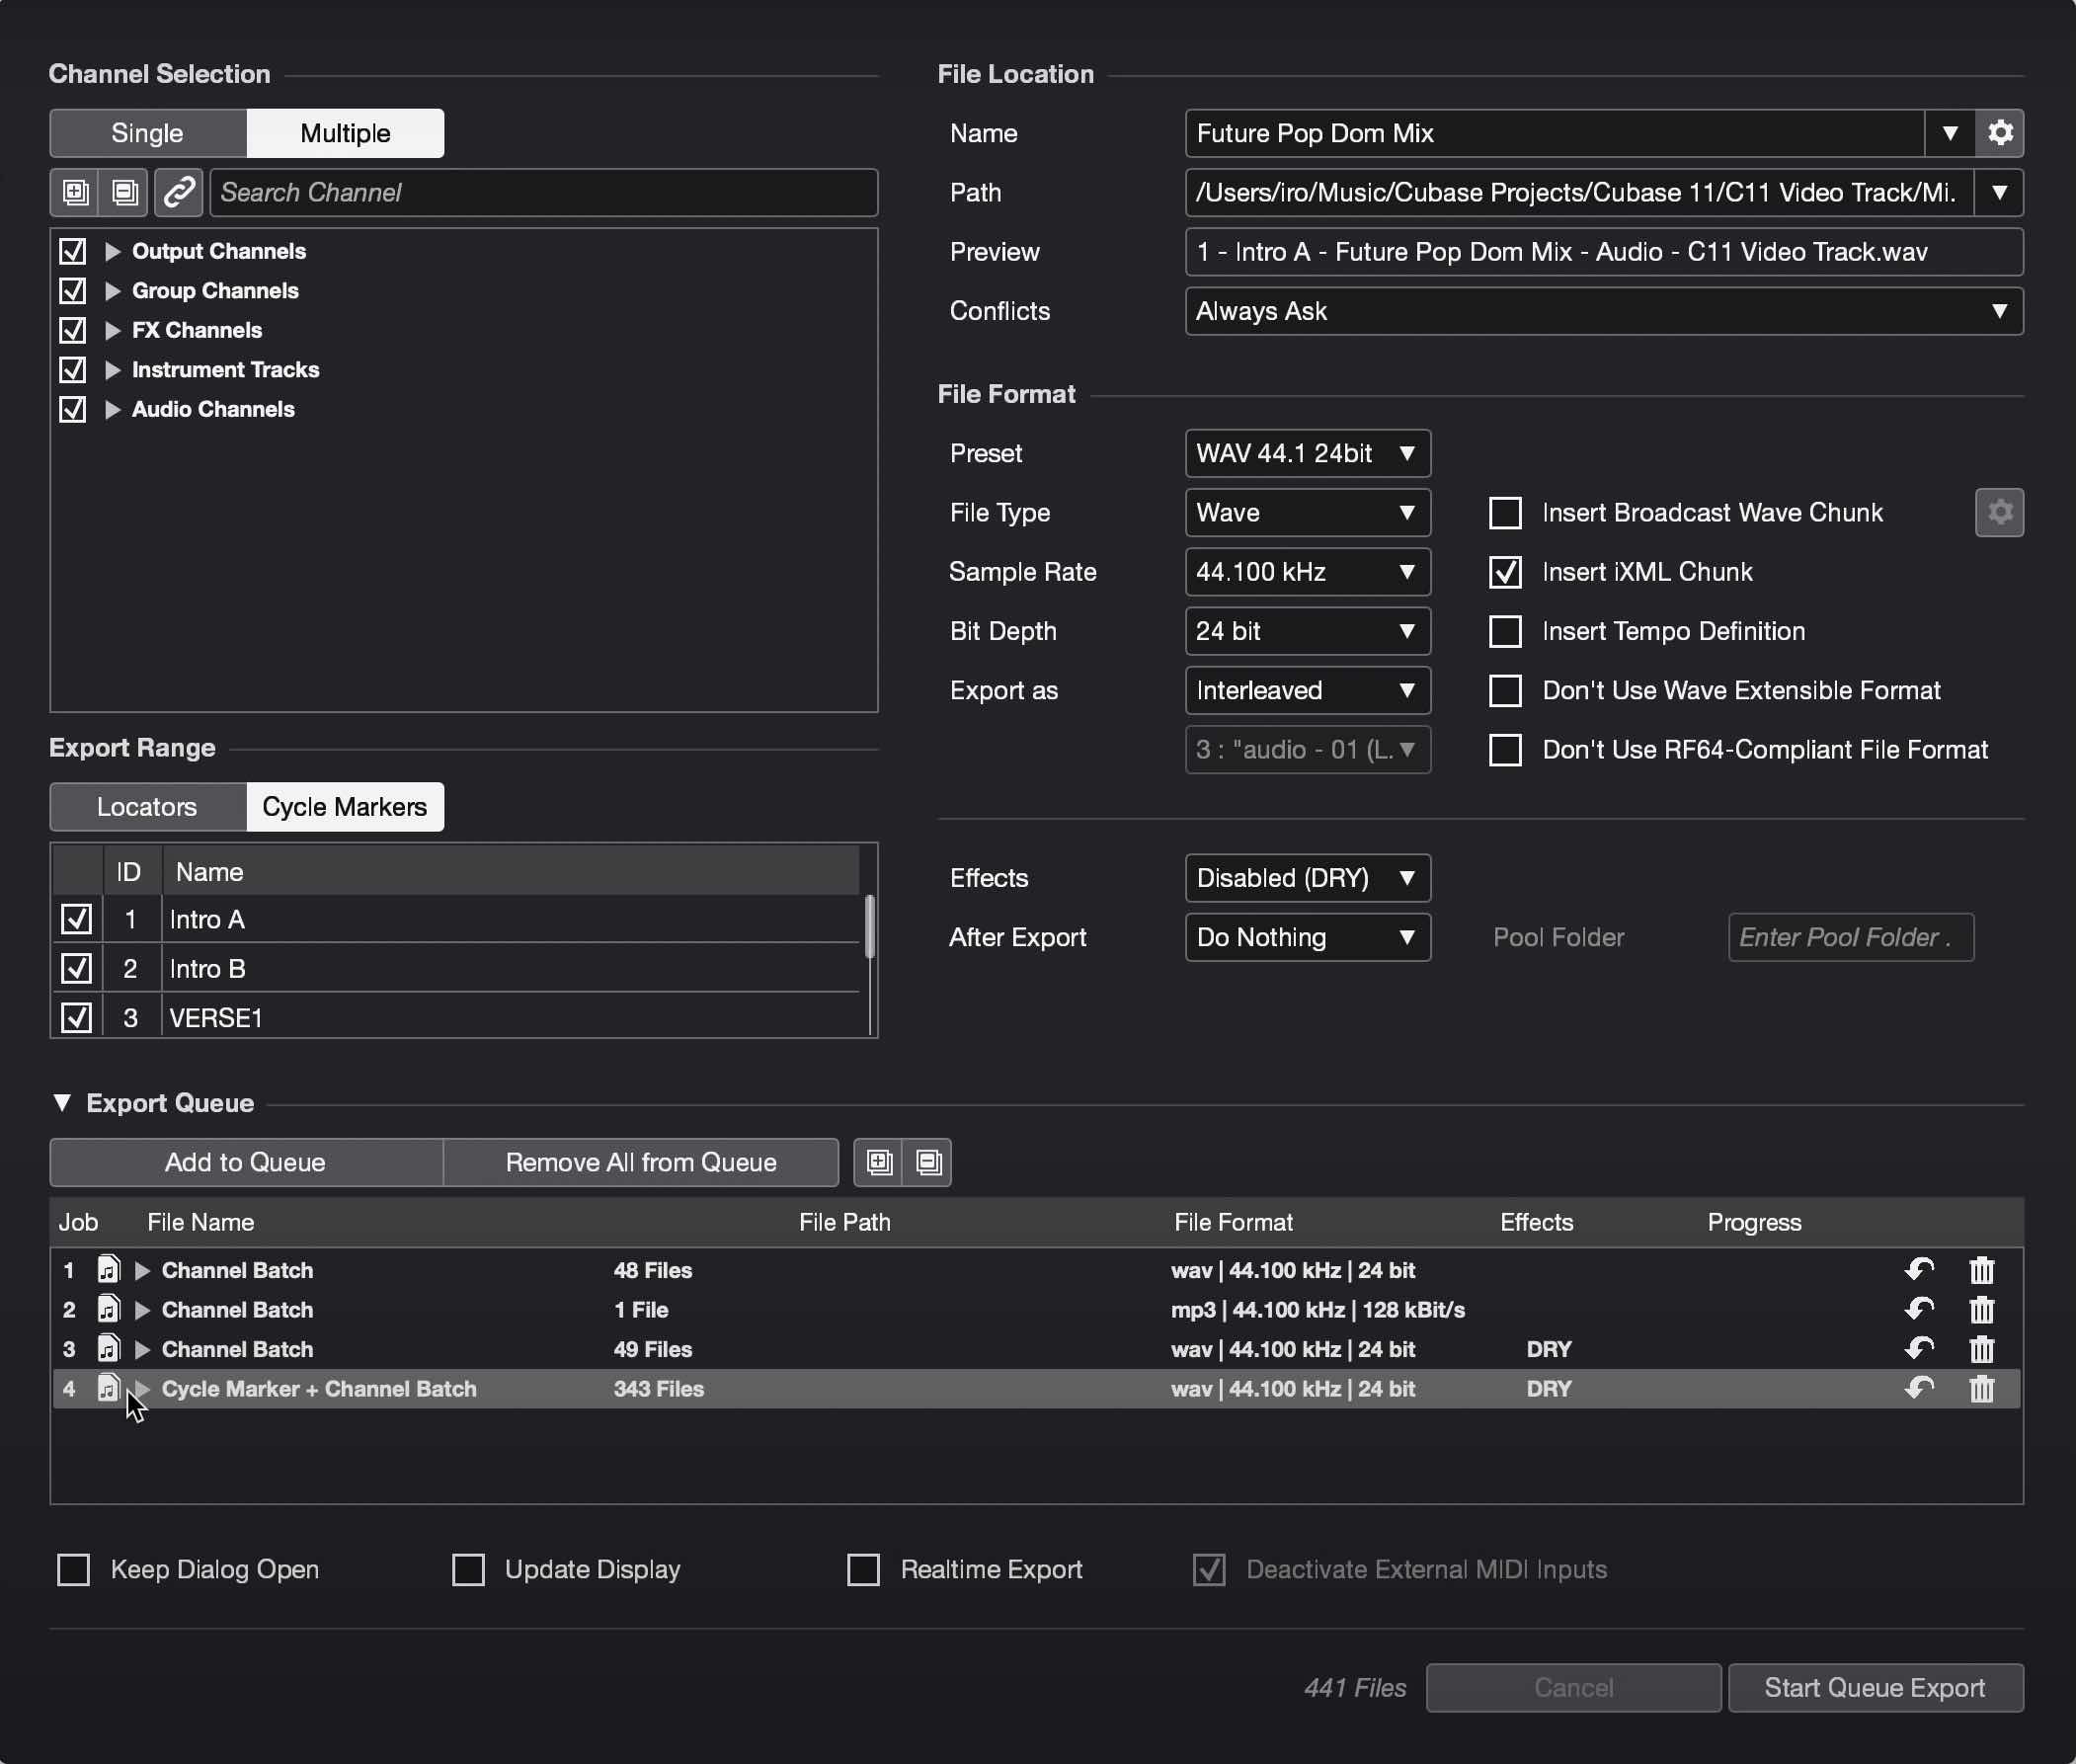Uncheck VERSE1 cycle marker
The image size is (2076, 1764).
click(77, 1018)
